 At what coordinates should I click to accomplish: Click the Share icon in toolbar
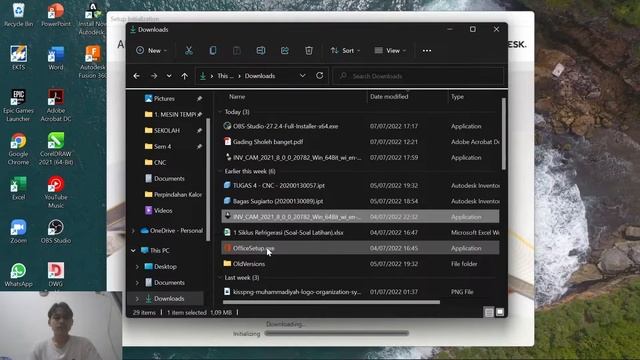pos(285,51)
